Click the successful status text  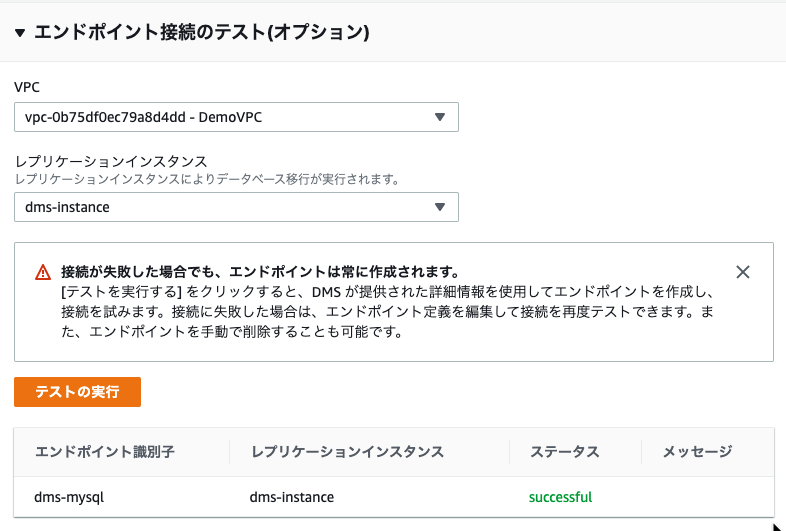click(560, 497)
